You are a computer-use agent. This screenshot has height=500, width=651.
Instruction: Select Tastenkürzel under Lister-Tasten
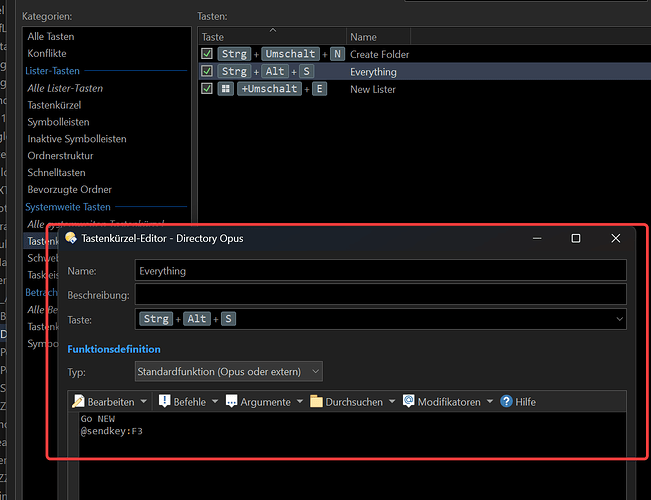point(54,105)
